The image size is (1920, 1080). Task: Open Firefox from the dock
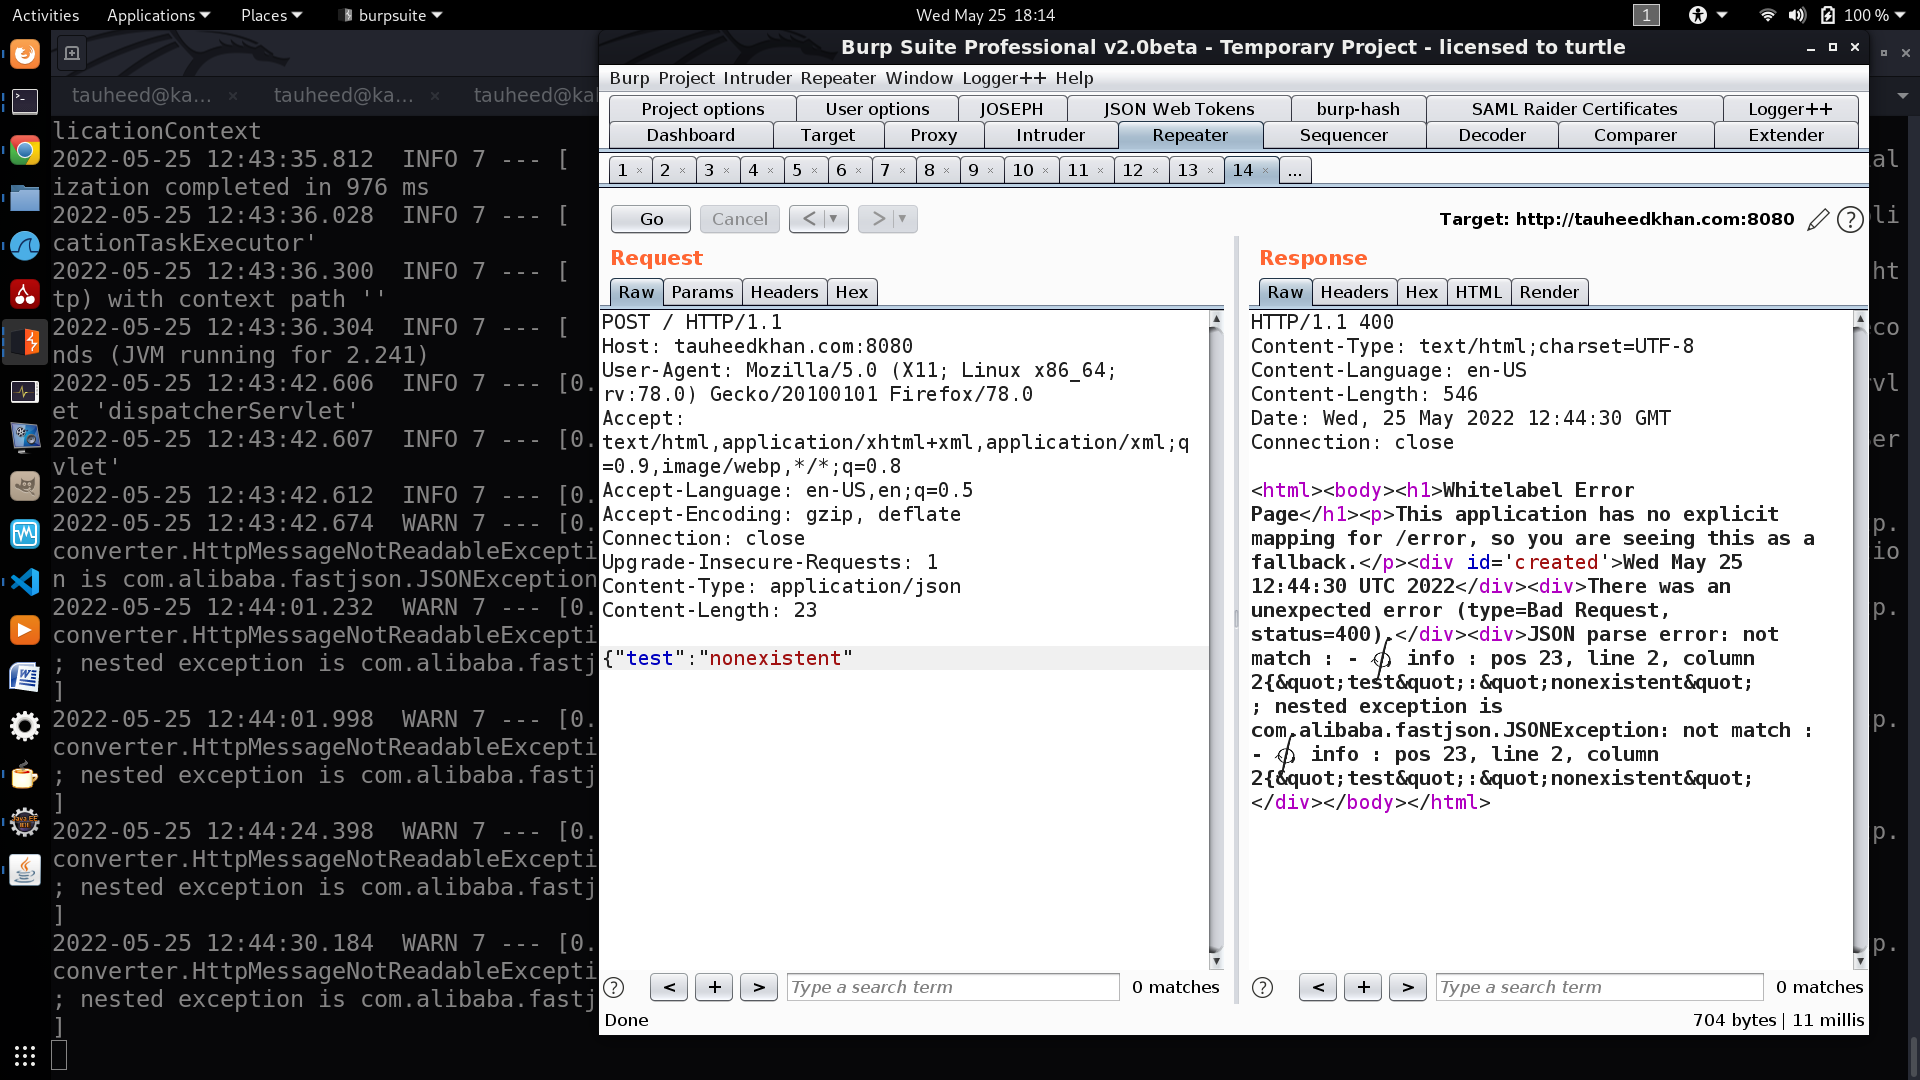click(x=25, y=54)
